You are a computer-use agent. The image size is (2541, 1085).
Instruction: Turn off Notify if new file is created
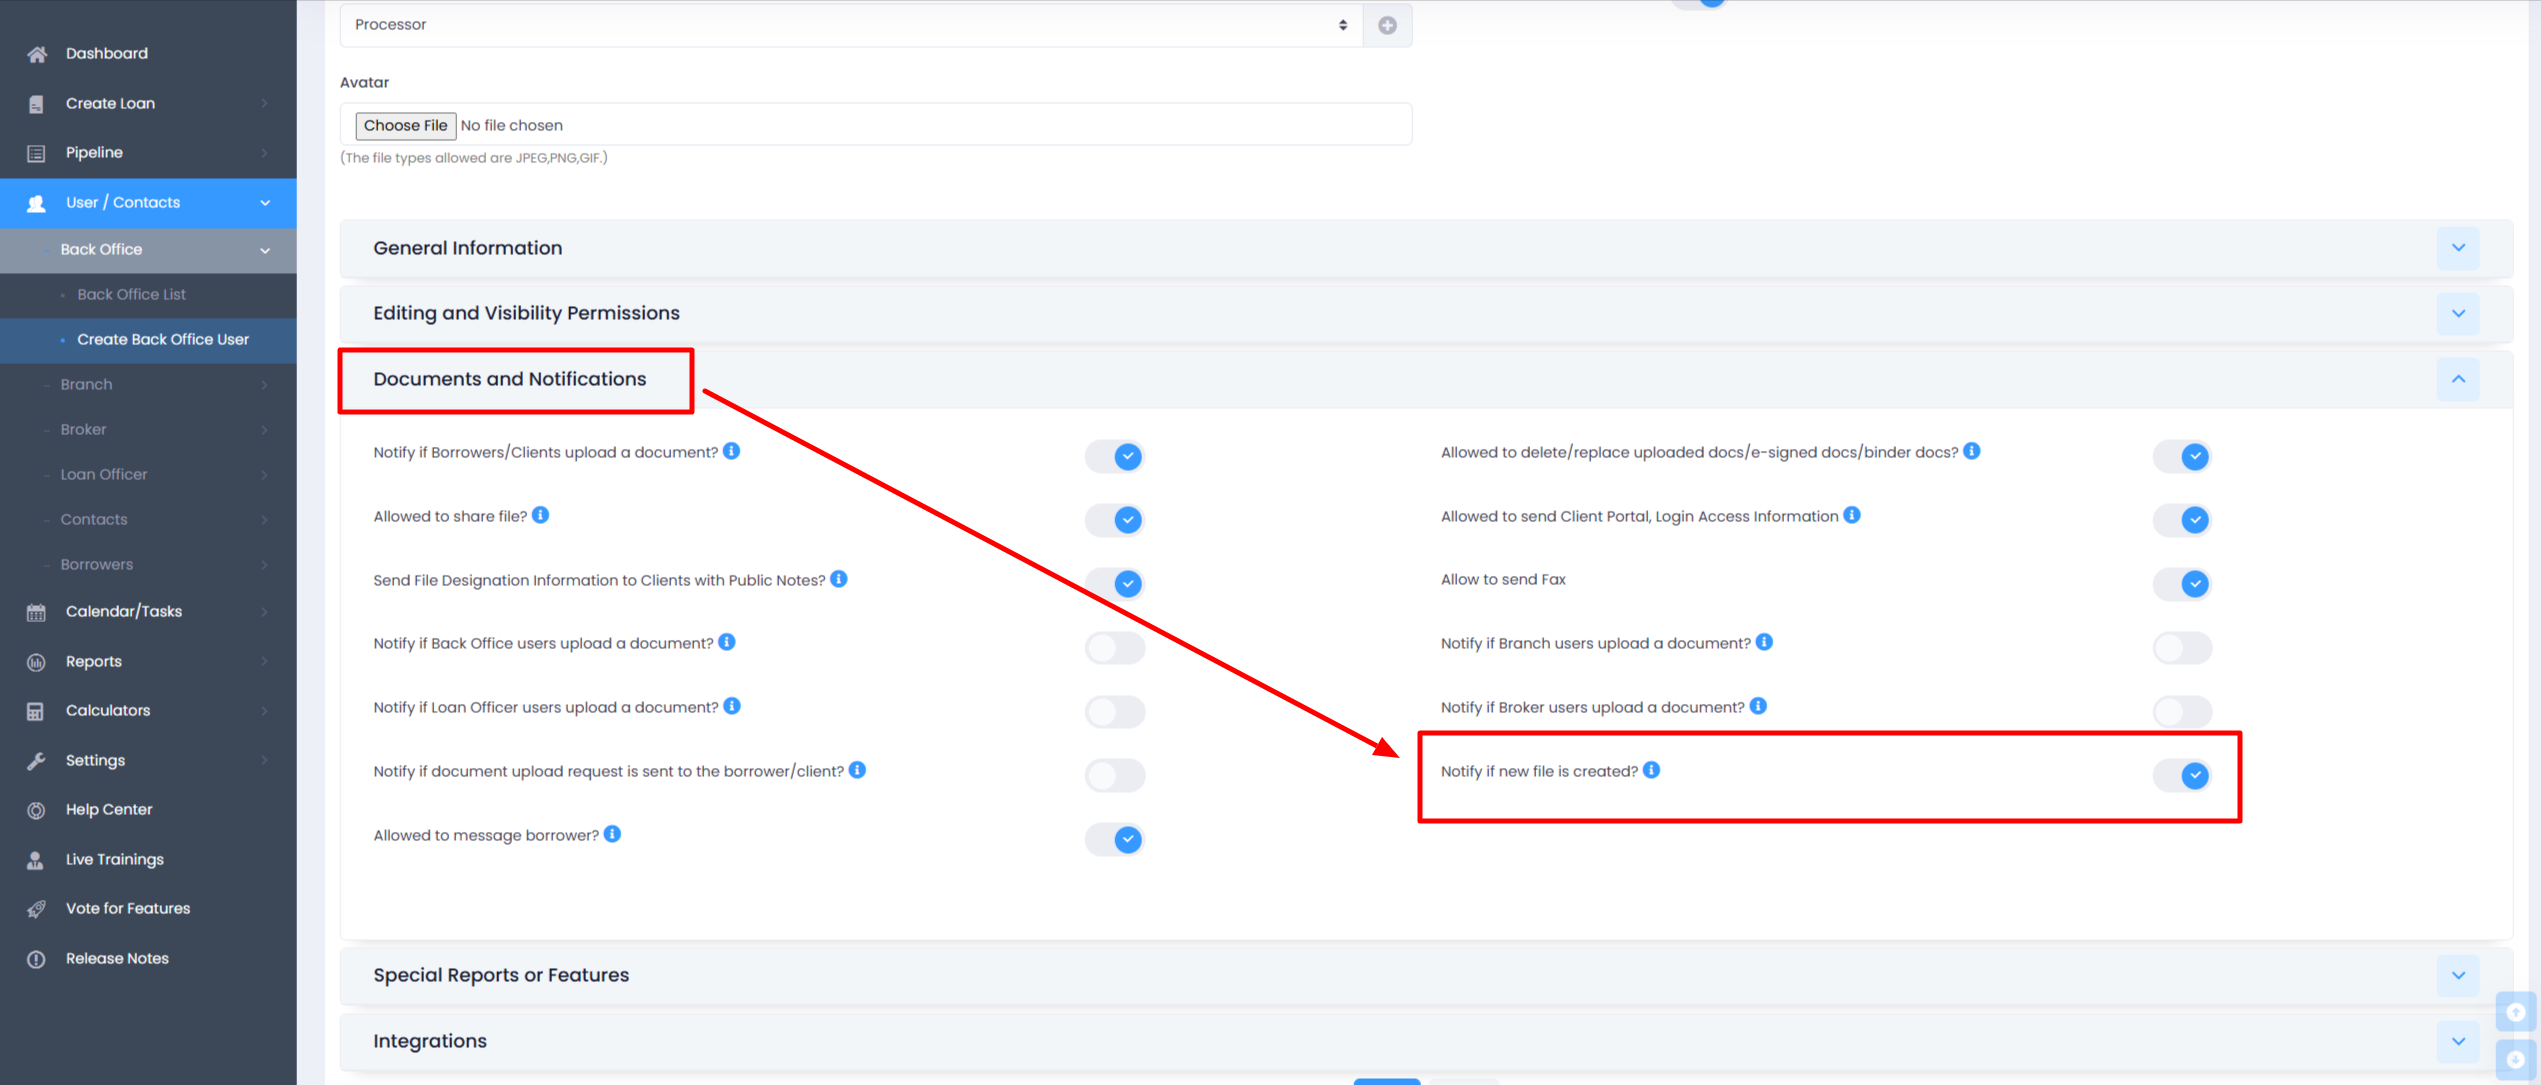pos(2182,776)
